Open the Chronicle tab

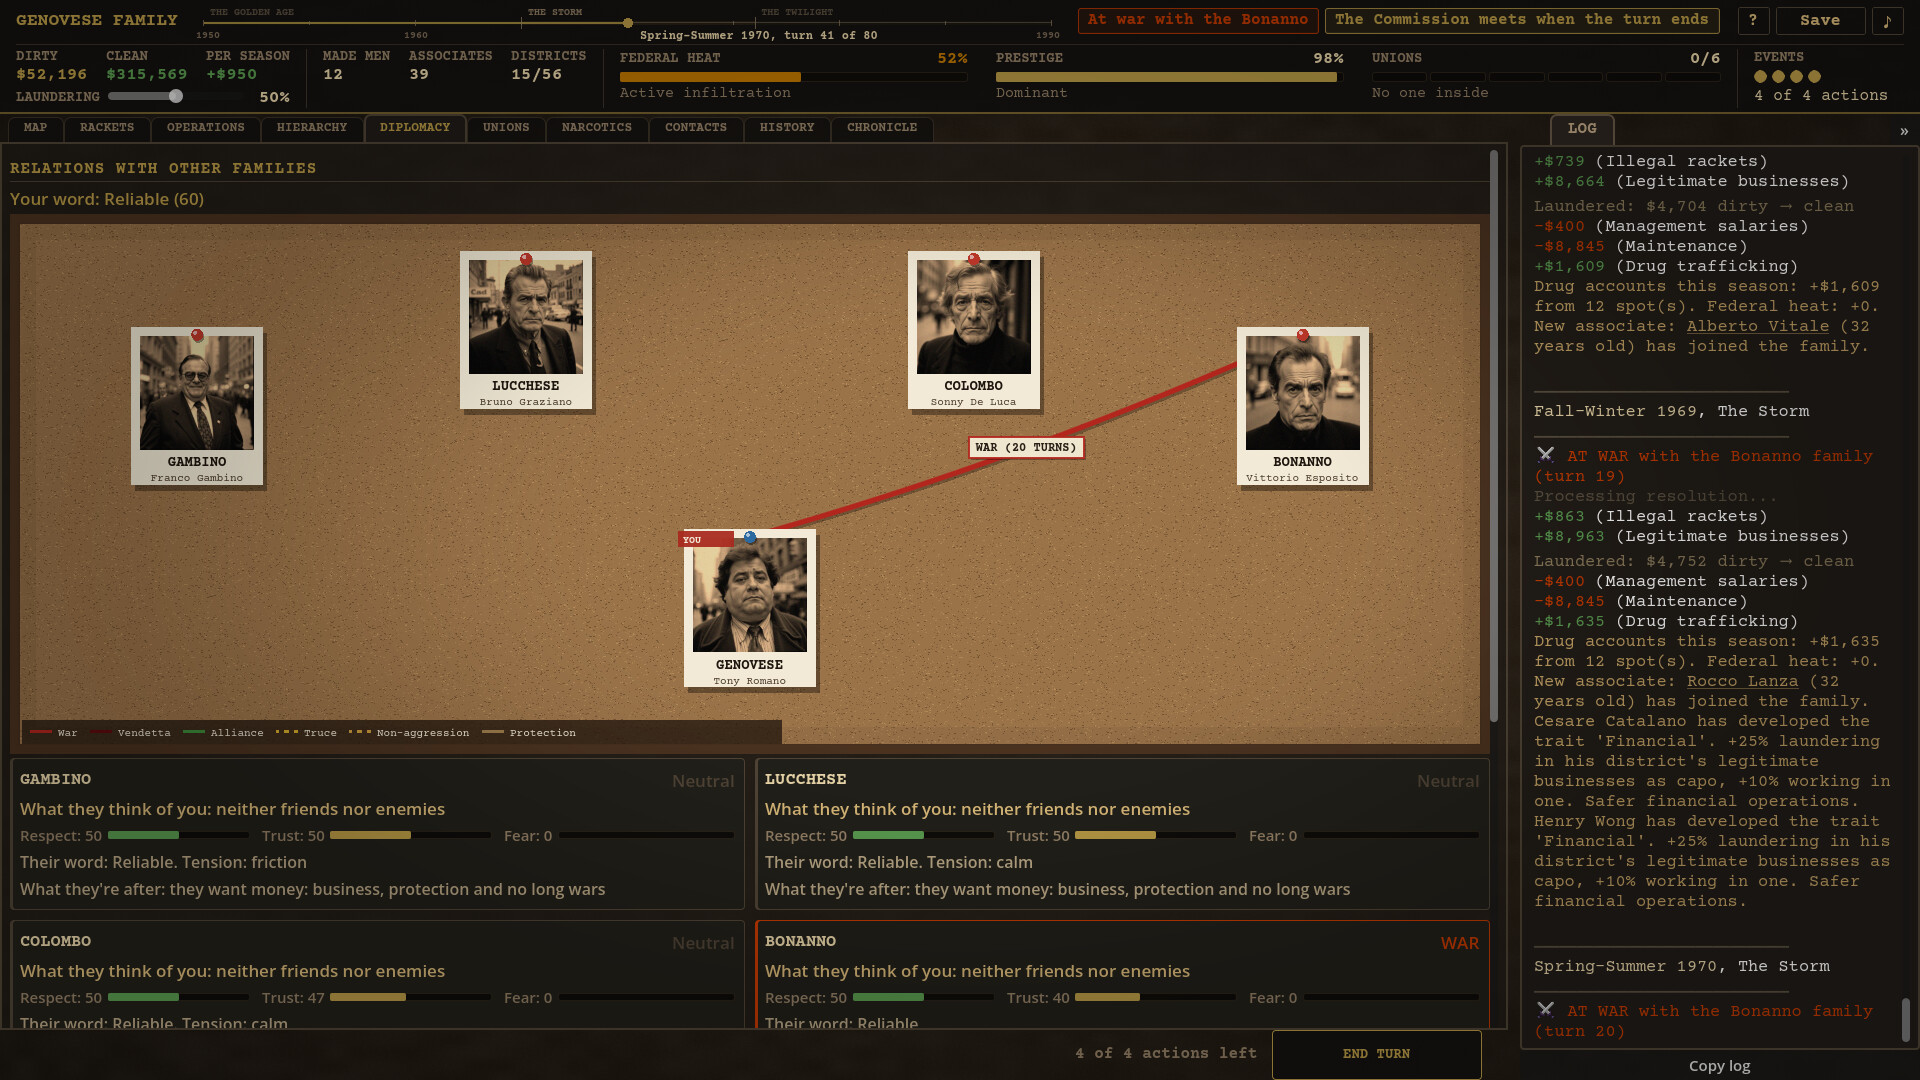[882, 128]
